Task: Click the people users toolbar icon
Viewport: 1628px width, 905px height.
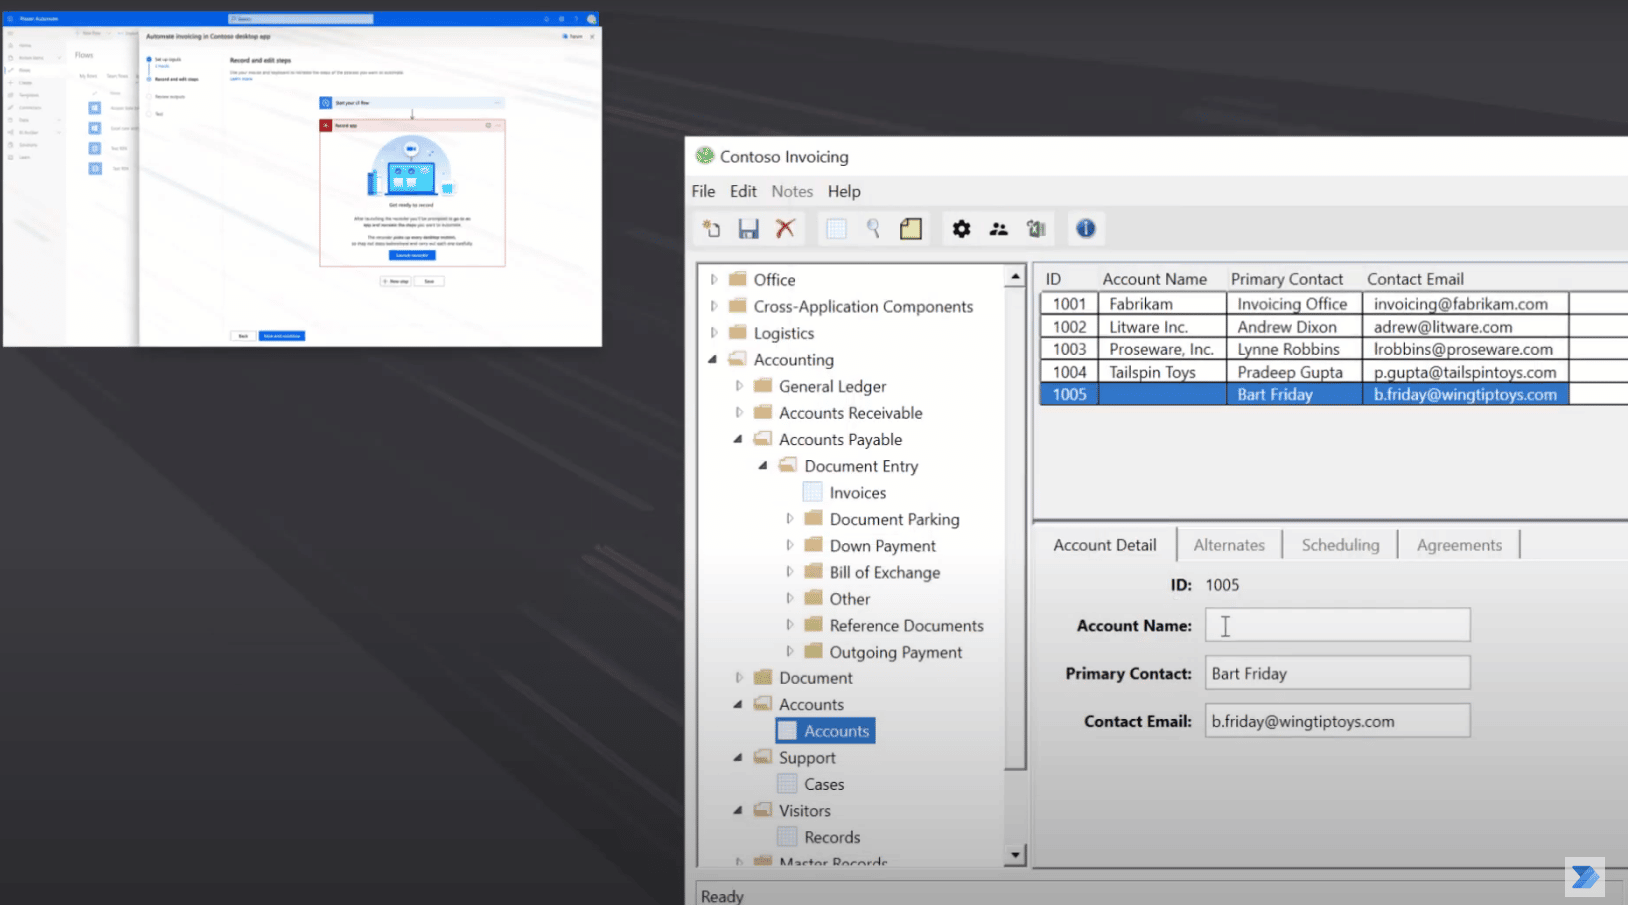Action: pos(998,229)
